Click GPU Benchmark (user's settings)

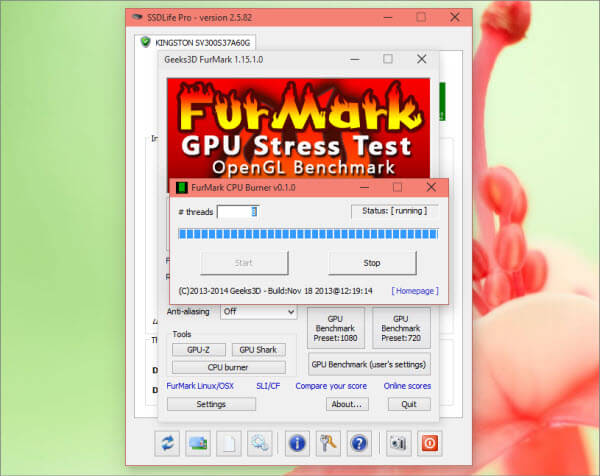point(369,365)
